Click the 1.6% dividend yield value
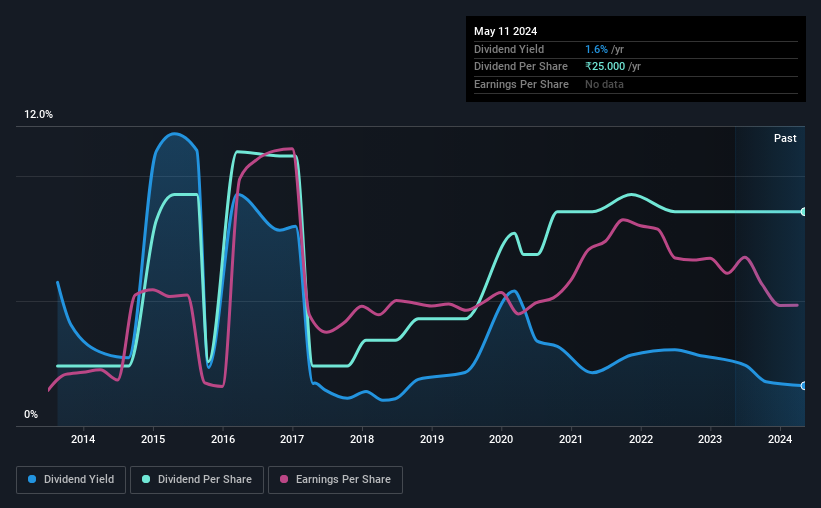This screenshot has height=508, width=821. click(596, 49)
